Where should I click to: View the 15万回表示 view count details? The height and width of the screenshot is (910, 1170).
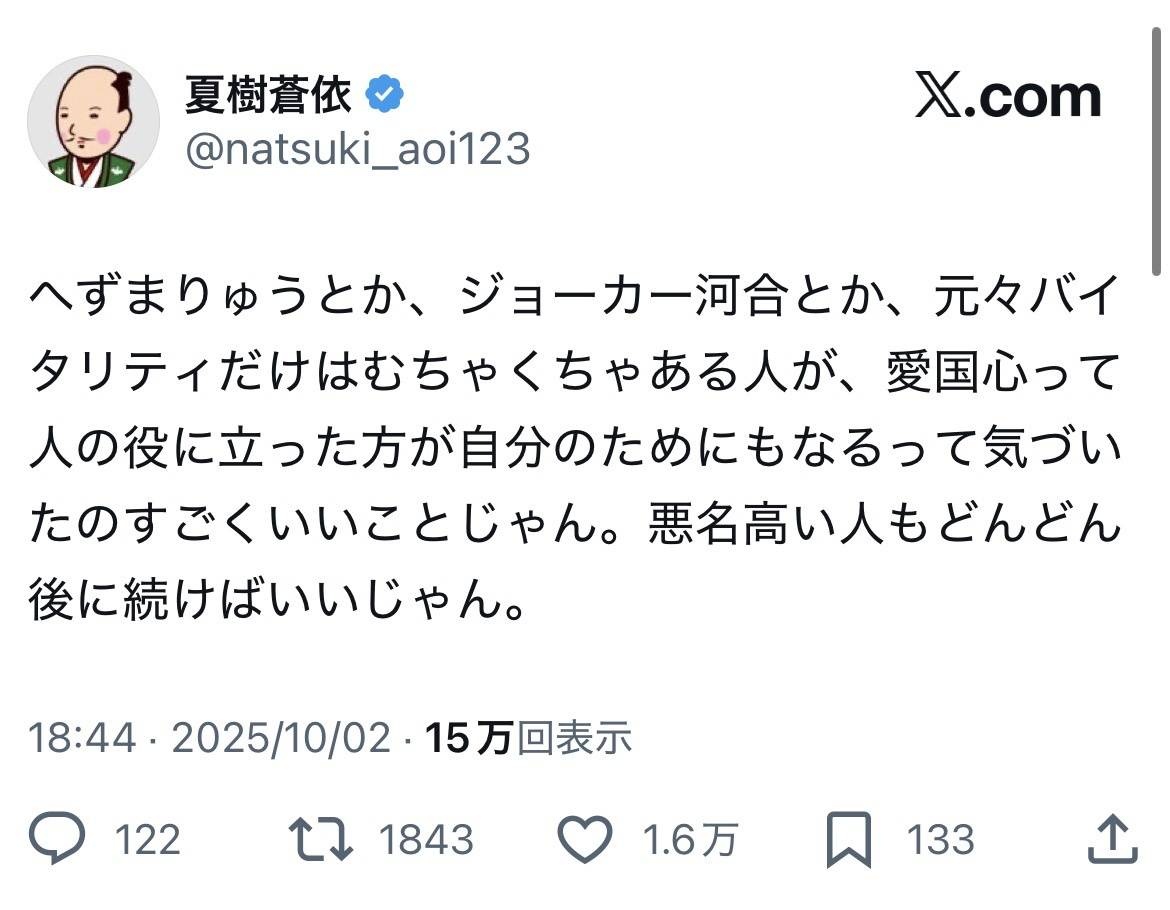529,739
